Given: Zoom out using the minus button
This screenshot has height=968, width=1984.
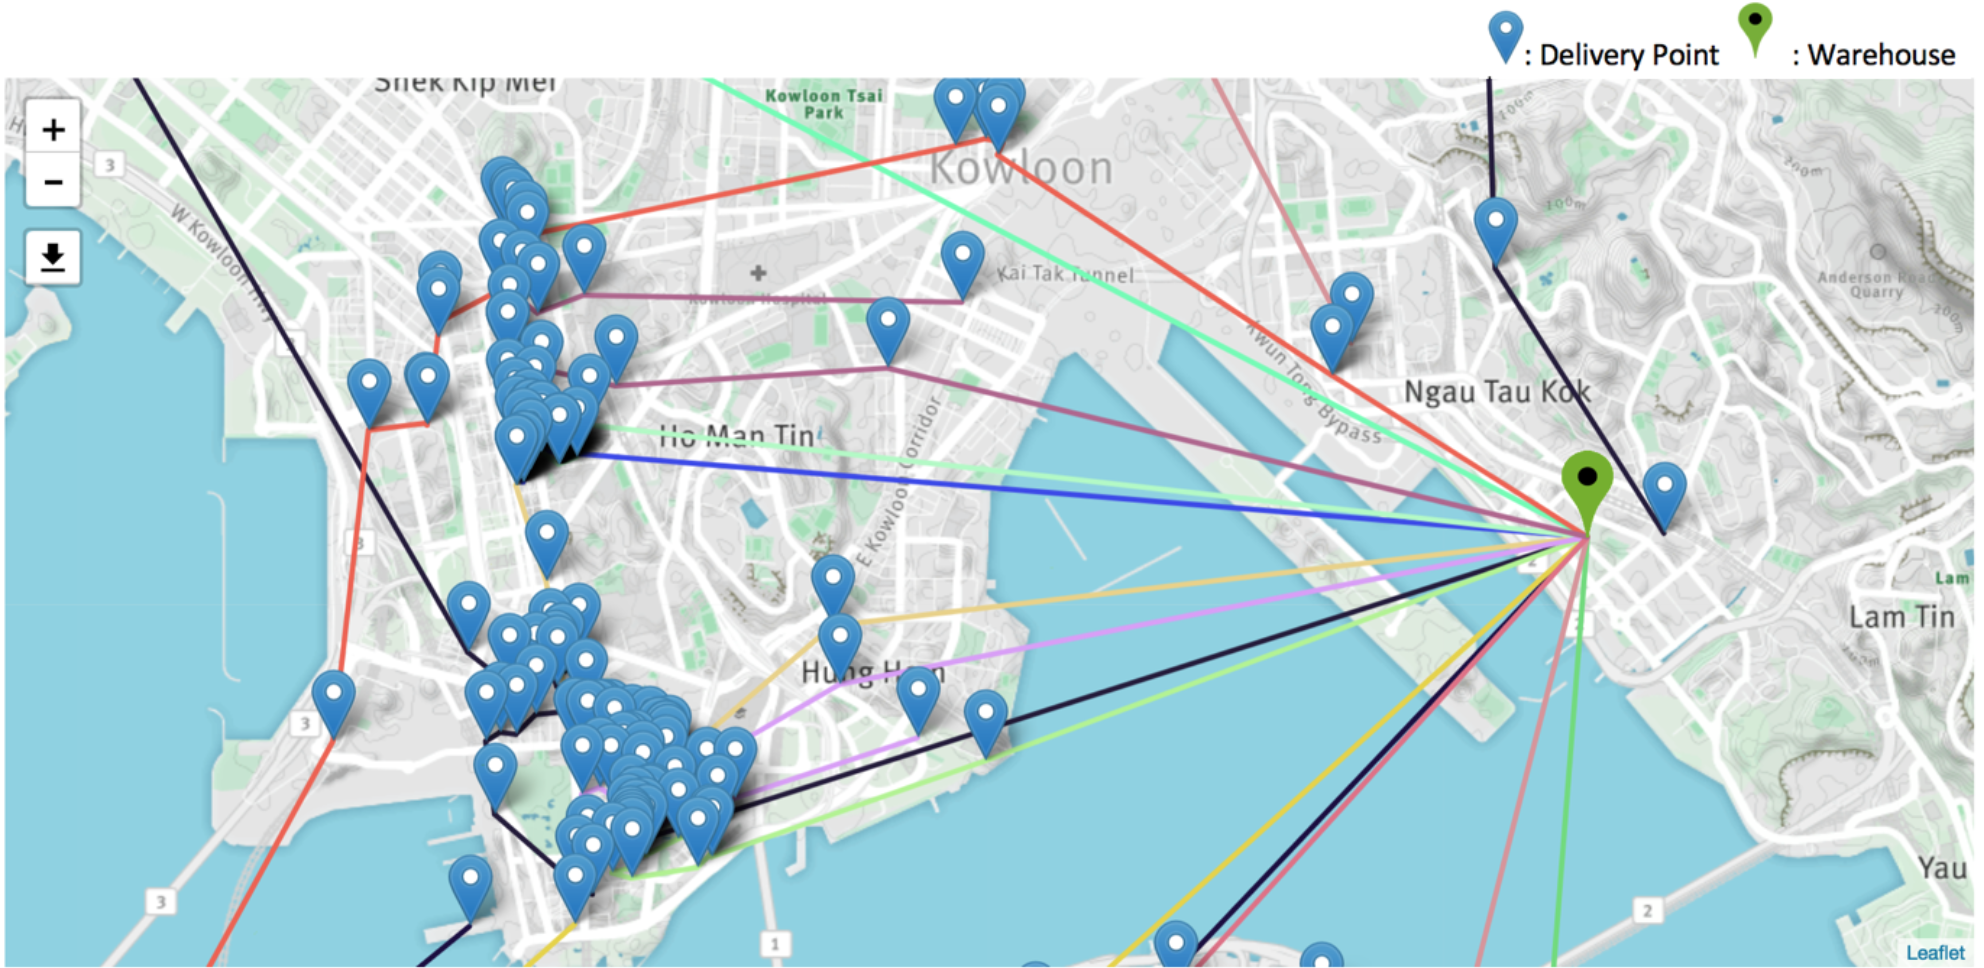Looking at the screenshot, I should 52,180.
